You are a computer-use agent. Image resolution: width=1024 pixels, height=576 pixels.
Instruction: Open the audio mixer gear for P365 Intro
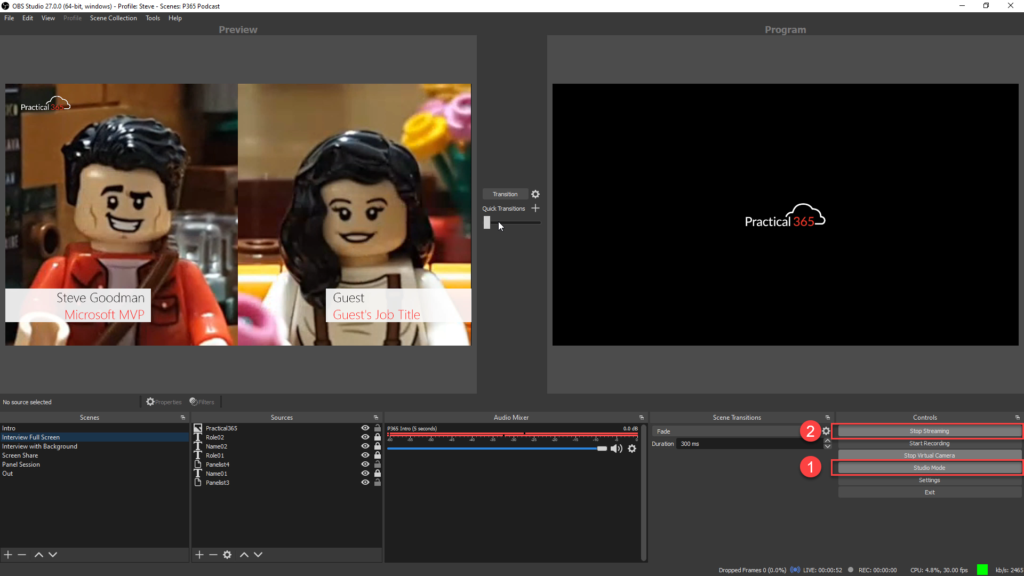[632, 449]
